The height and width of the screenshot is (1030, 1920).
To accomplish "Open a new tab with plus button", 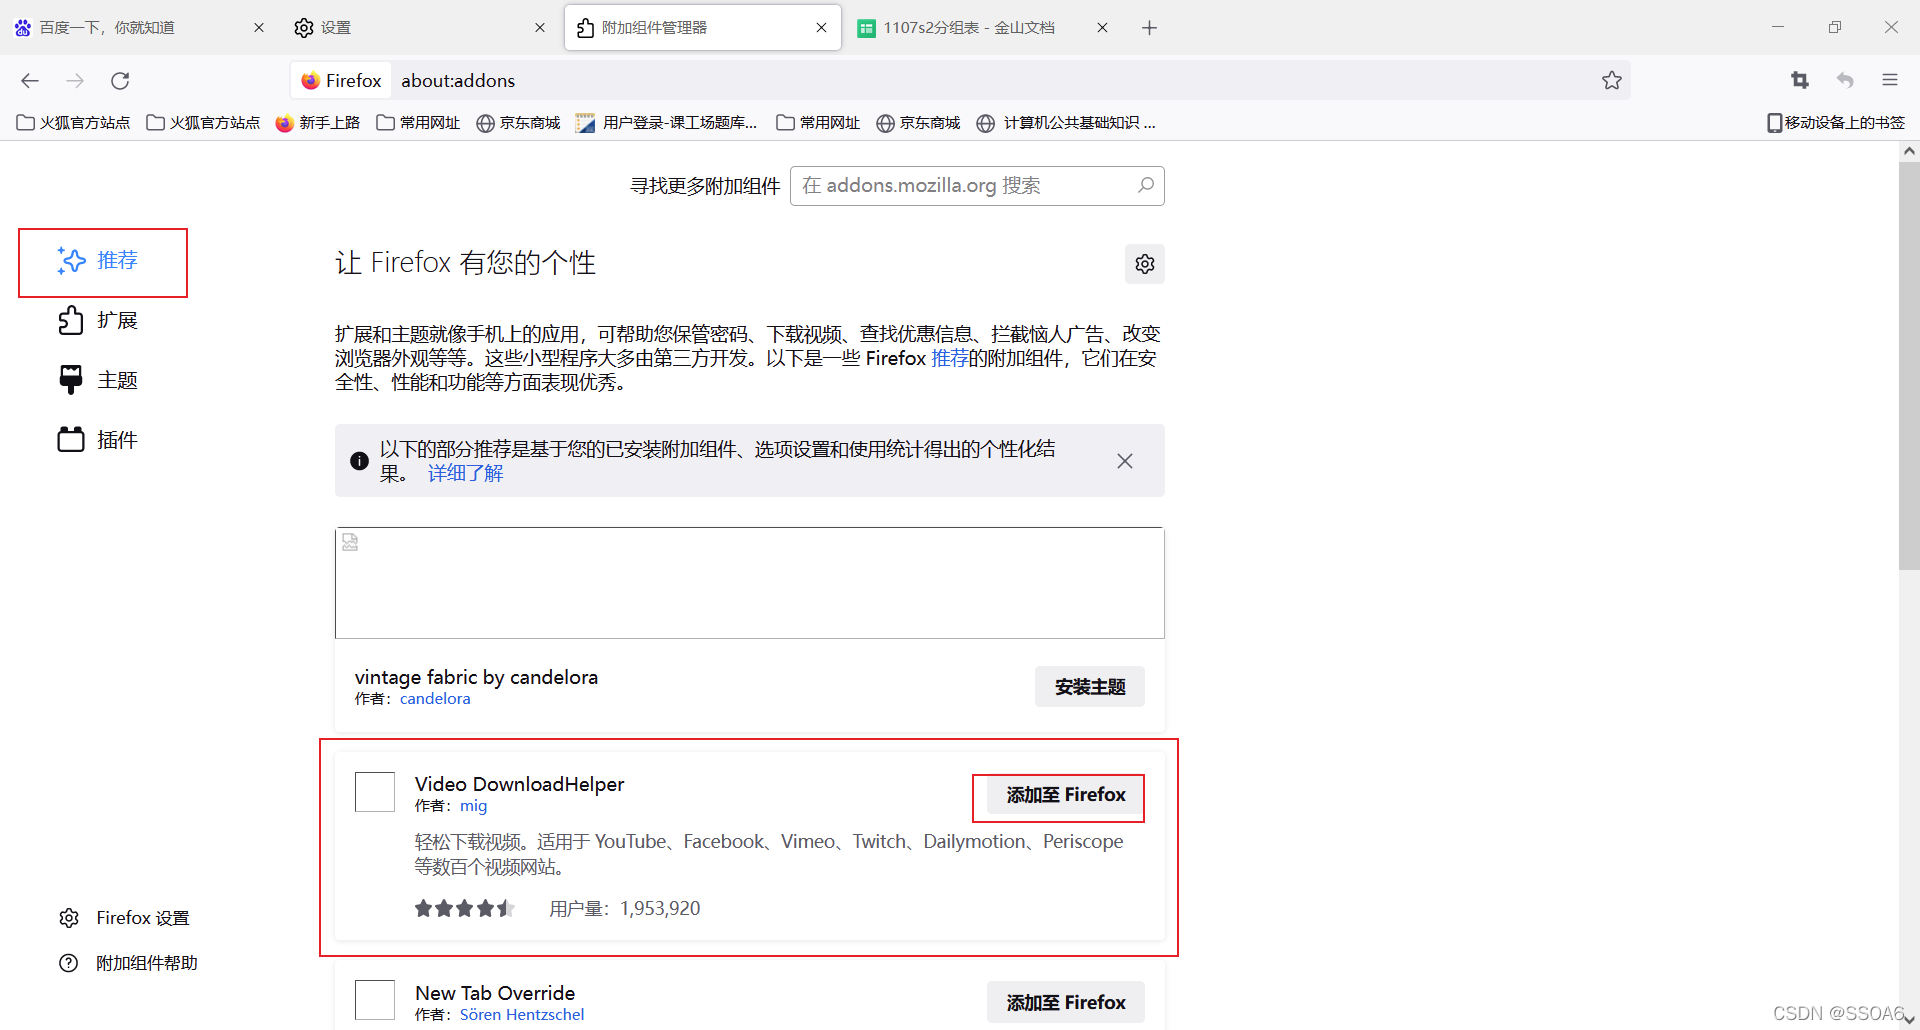I will tap(1149, 28).
